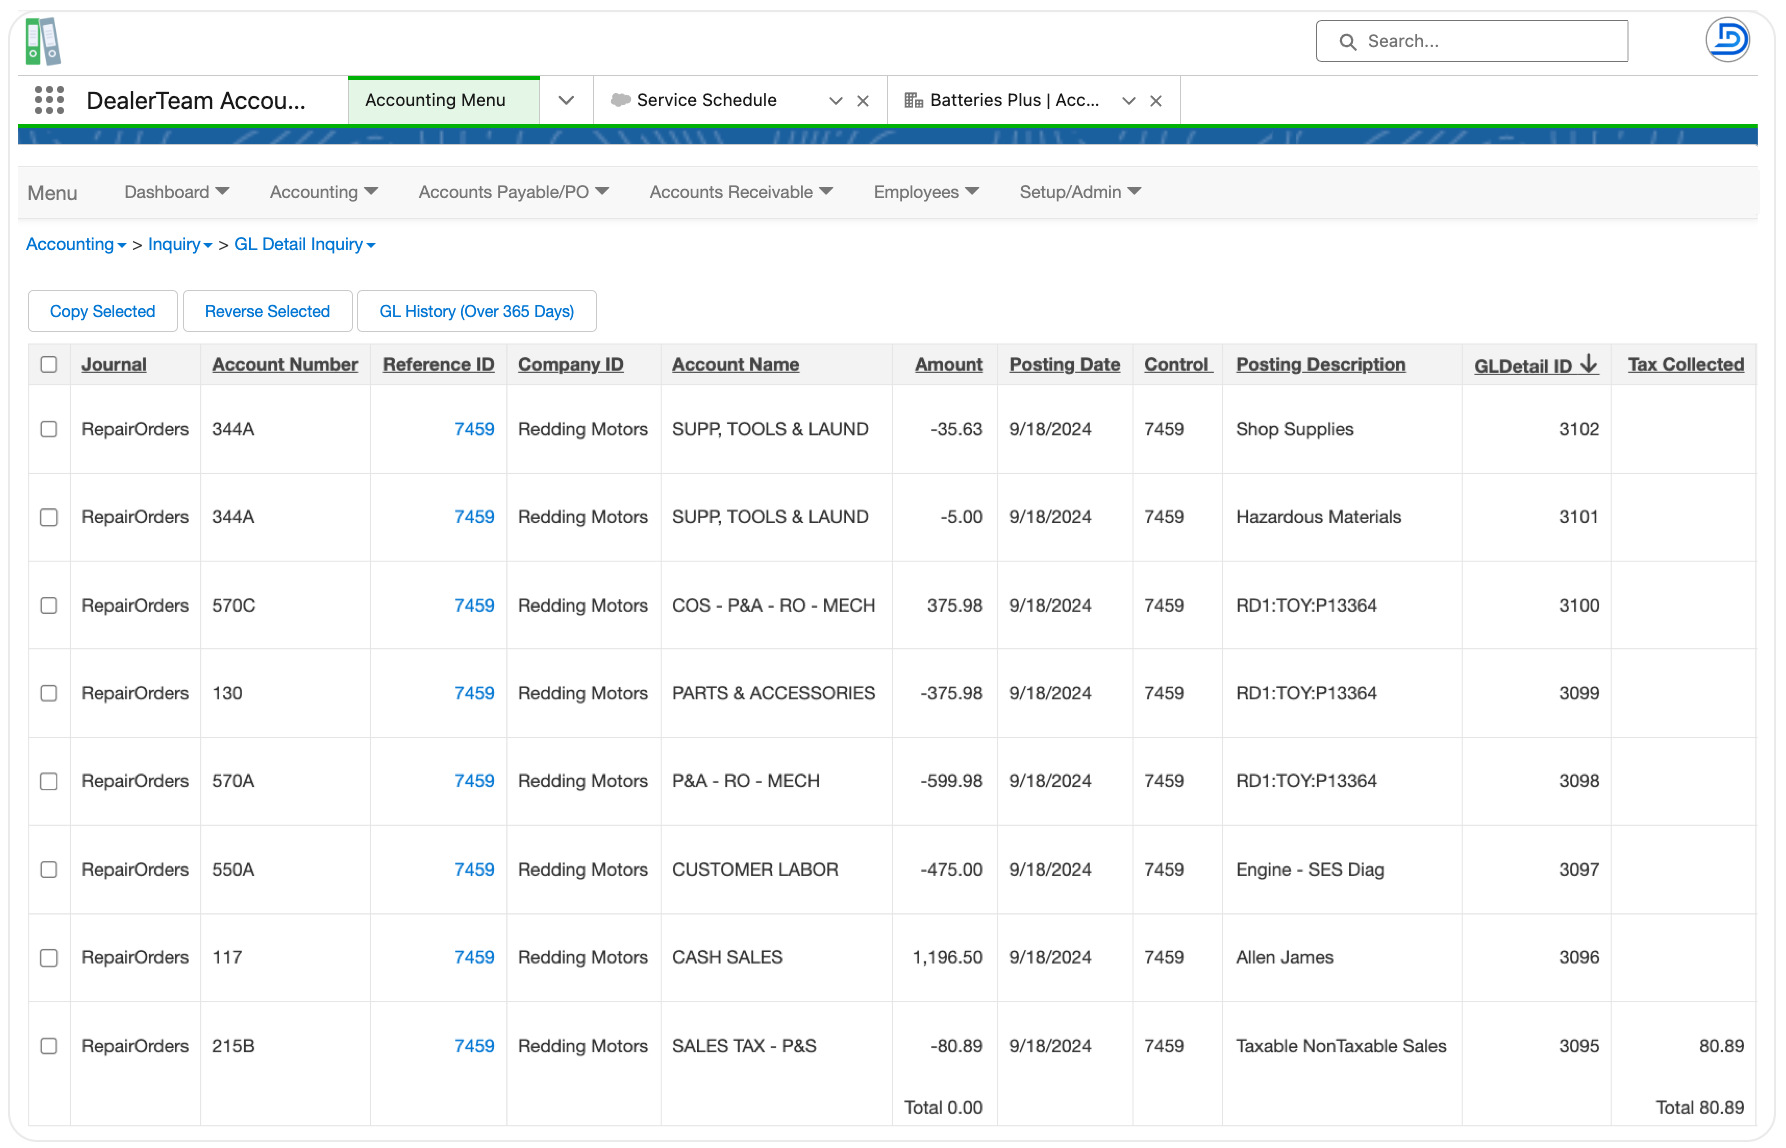1786x1148 pixels.
Task: Select checkbox for P&A - RO - MECH row
Action: pyautogui.click(x=49, y=782)
